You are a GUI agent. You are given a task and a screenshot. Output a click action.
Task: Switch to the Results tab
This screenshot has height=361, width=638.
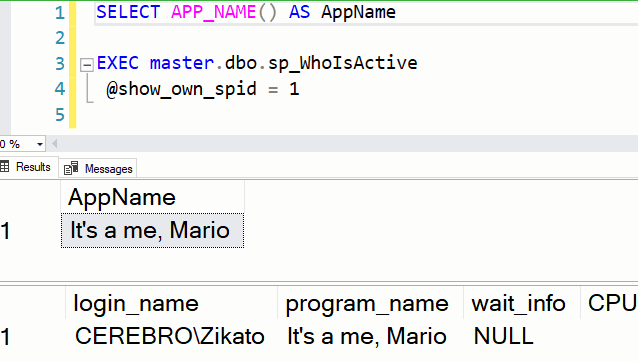point(28,167)
